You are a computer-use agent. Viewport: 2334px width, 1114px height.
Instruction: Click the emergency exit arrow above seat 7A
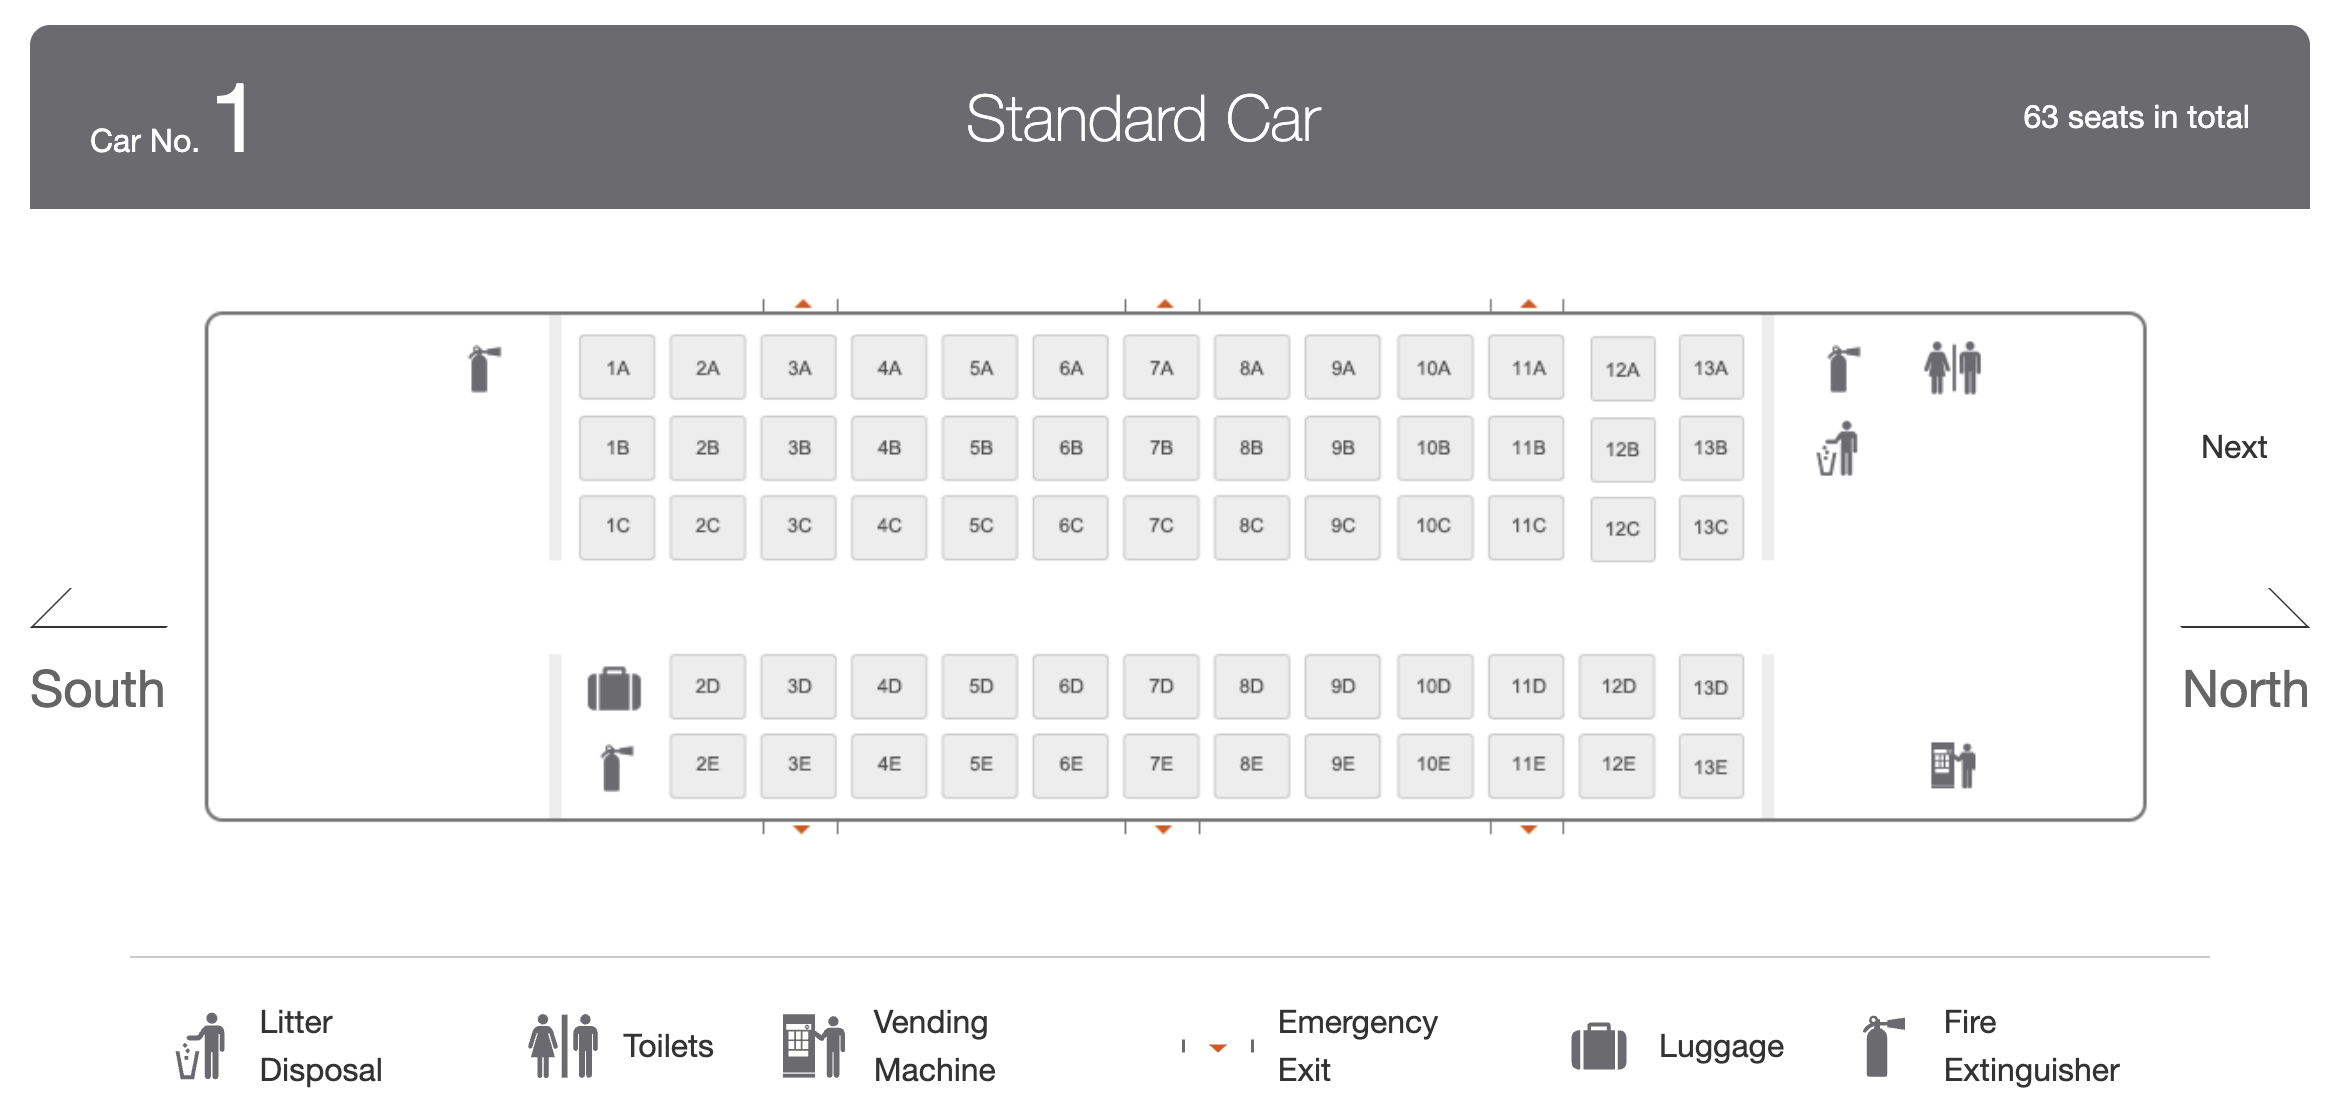[x=1164, y=304]
